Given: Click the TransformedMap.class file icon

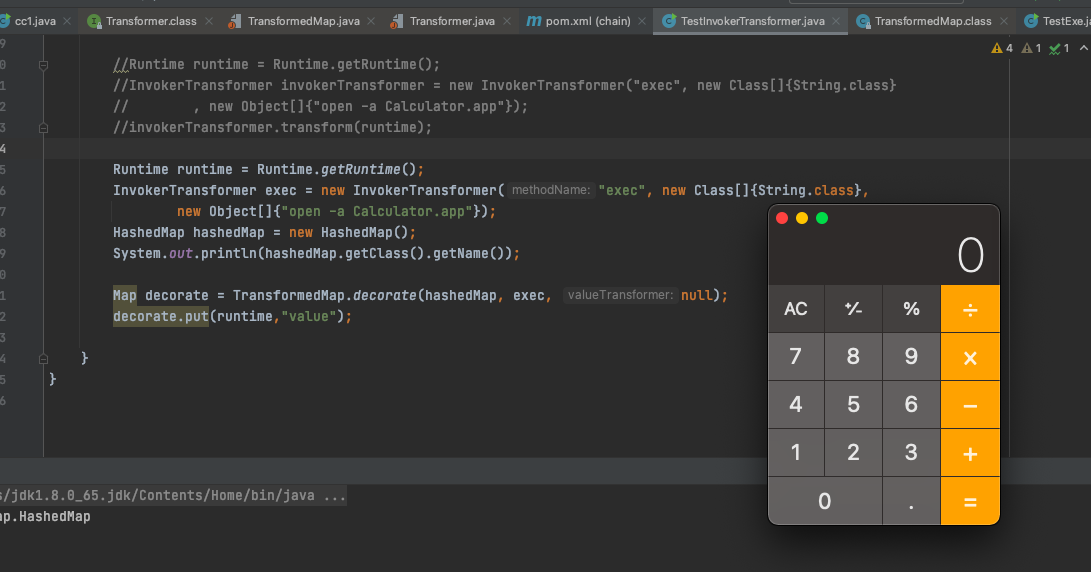Looking at the screenshot, I should point(863,21).
